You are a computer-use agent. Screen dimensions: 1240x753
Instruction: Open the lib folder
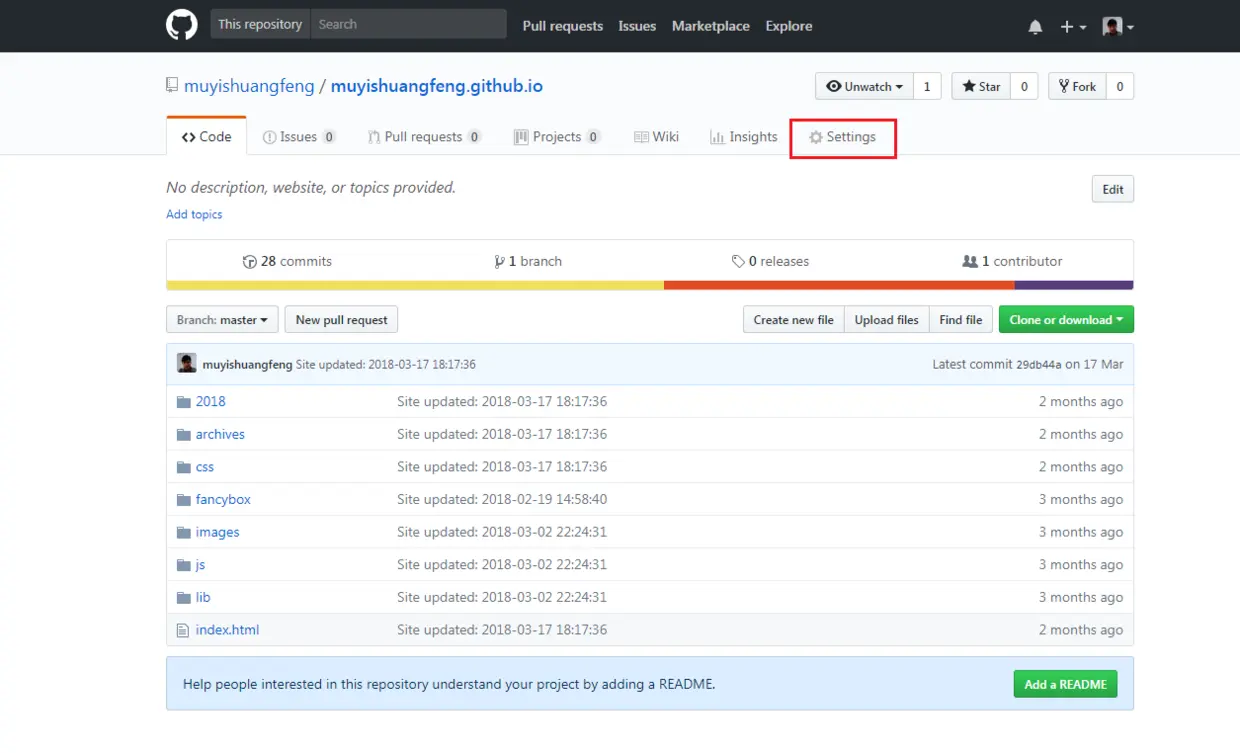pyautogui.click(x=203, y=597)
